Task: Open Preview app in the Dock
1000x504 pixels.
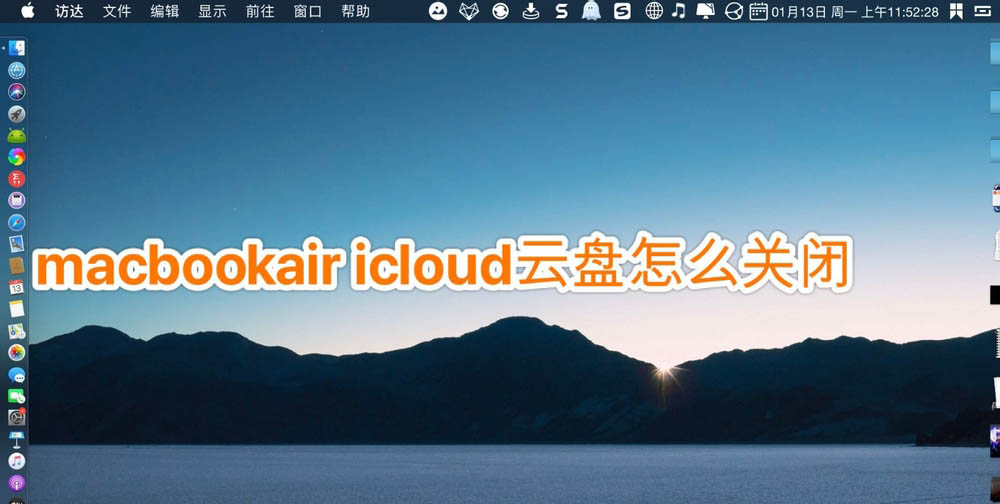Action: pyautogui.click(x=17, y=244)
